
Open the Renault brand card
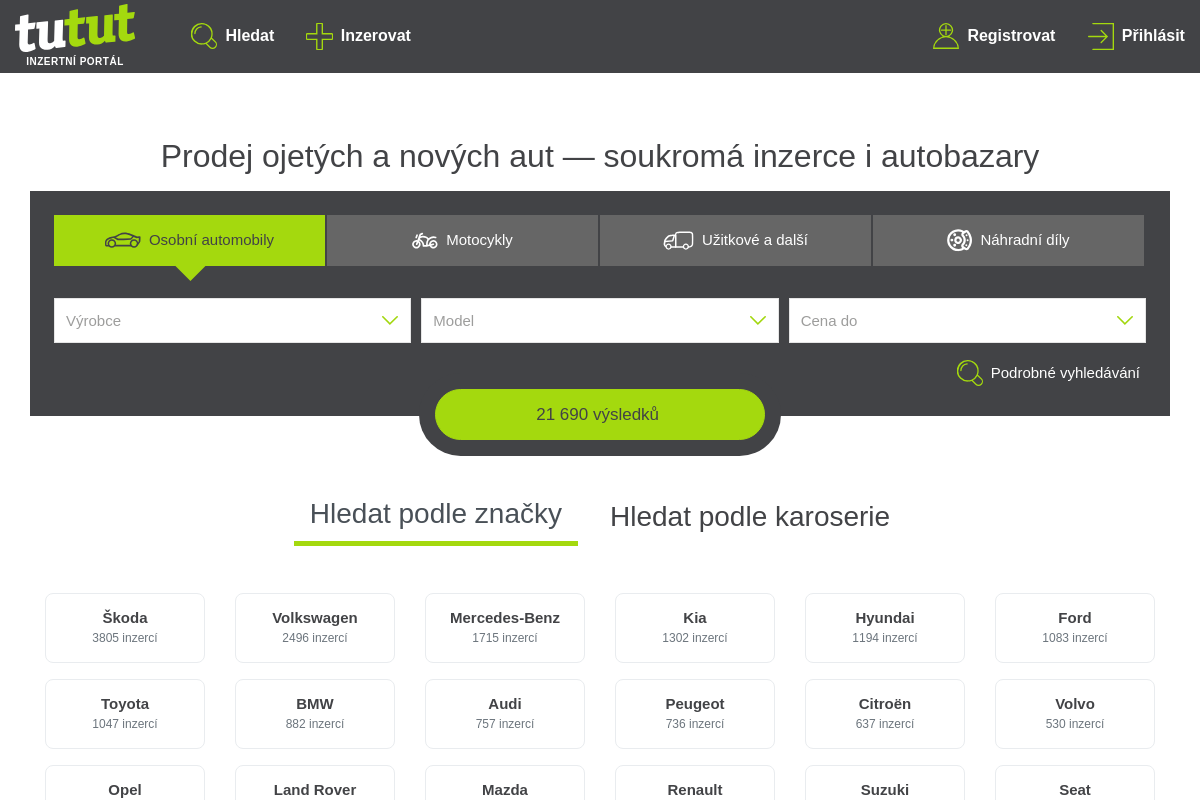[x=695, y=783]
